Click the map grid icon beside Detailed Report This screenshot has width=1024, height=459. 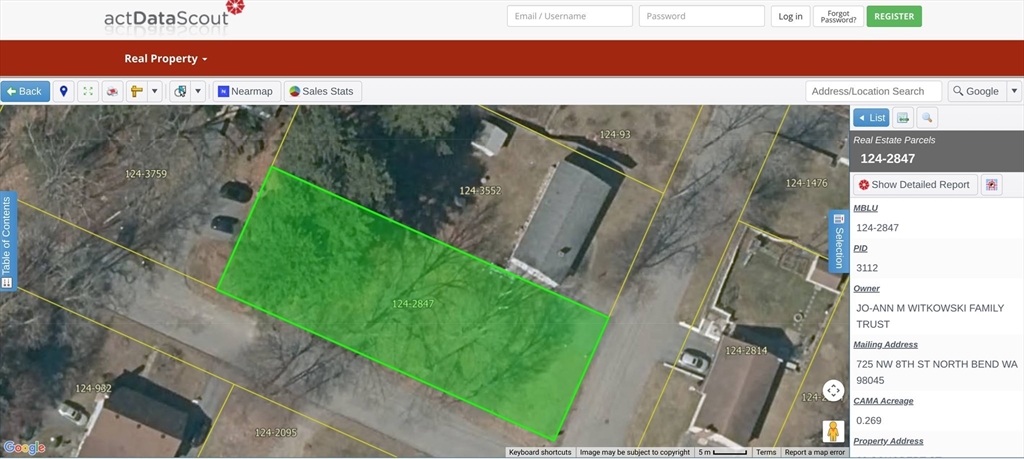992,185
